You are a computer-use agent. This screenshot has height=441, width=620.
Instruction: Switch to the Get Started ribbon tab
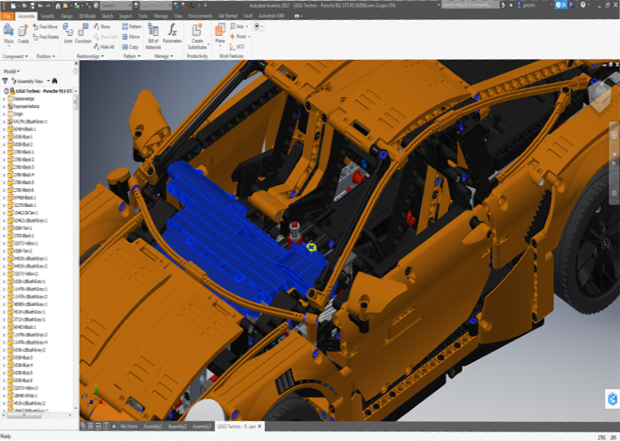228,16
